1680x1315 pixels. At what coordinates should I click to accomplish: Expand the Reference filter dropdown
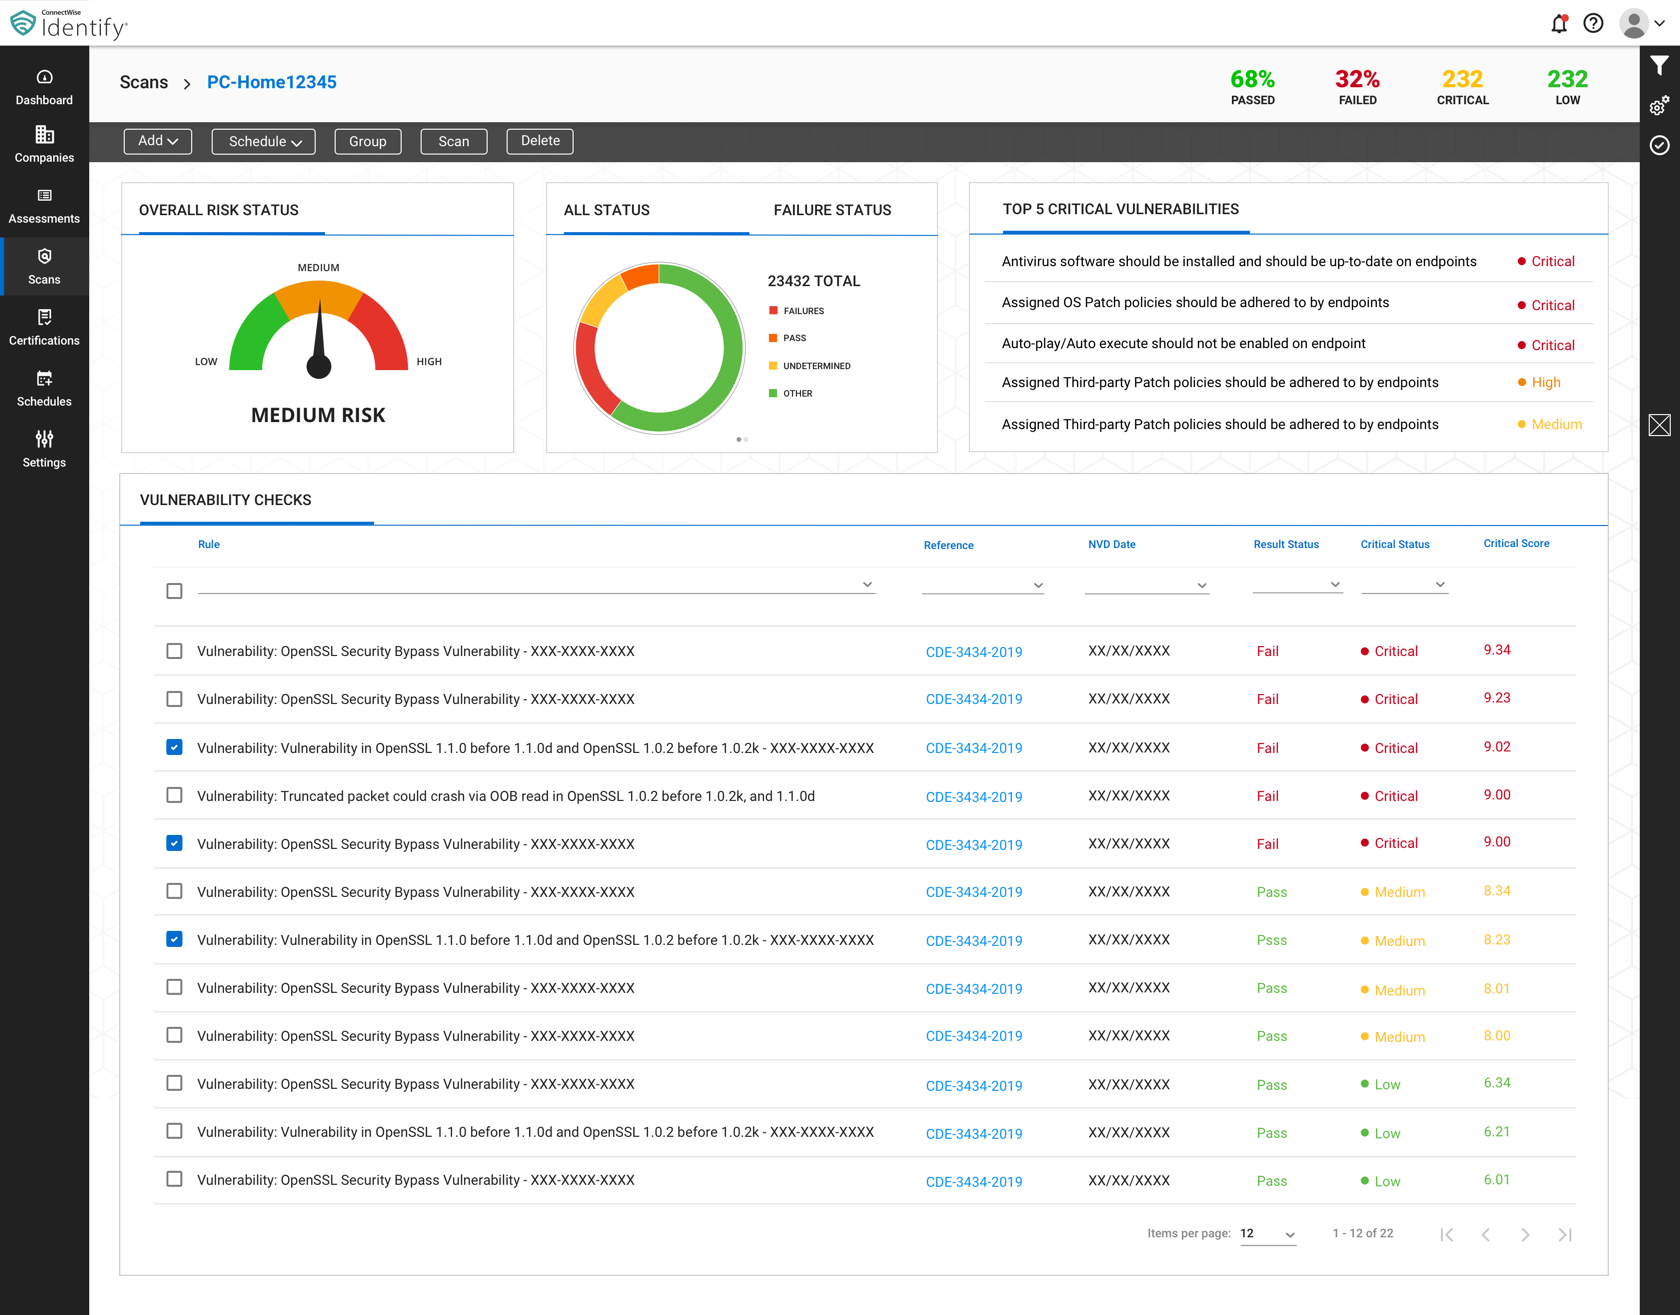point(1038,585)
